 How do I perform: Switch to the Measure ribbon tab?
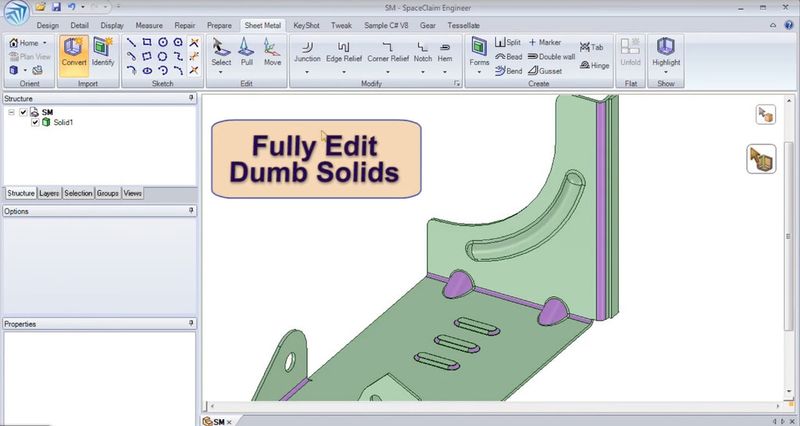[x=149, y=25]
